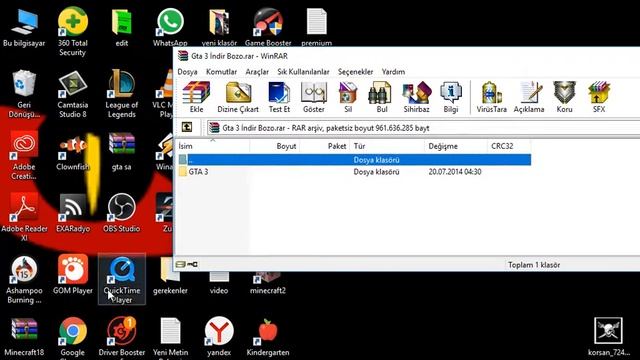Open the Araçlar menu

pos(257,72)
